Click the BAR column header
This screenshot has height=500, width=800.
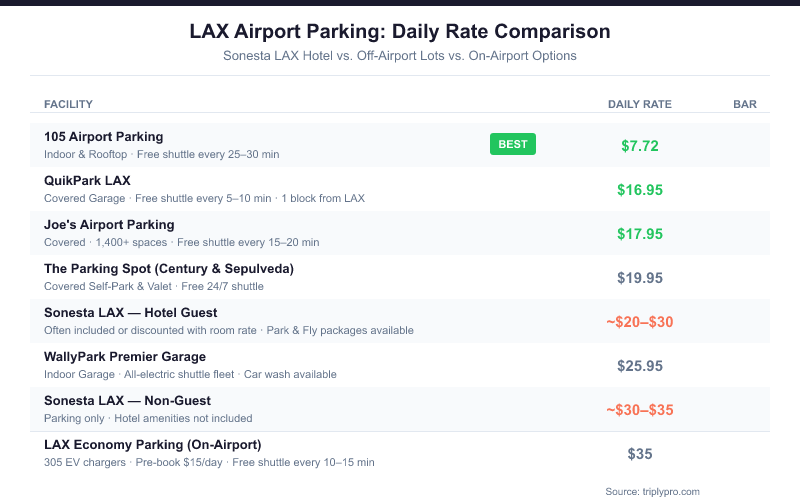pyautogui.click(x=745, y=104)
